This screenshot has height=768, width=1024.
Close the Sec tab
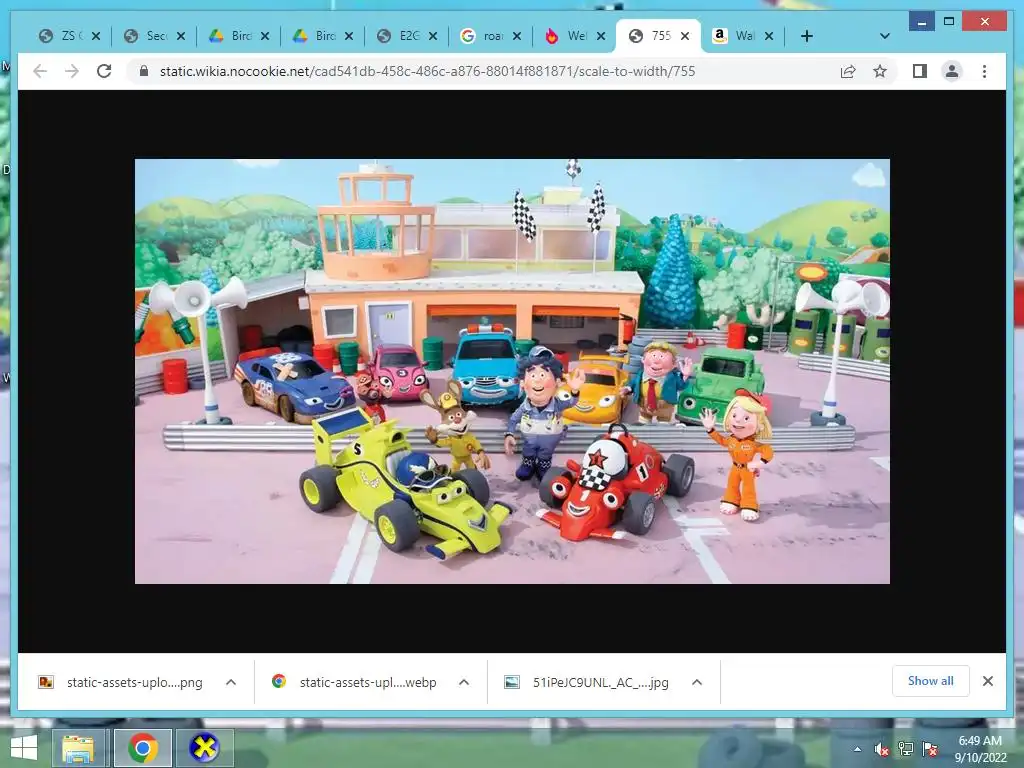coord(181,36)
